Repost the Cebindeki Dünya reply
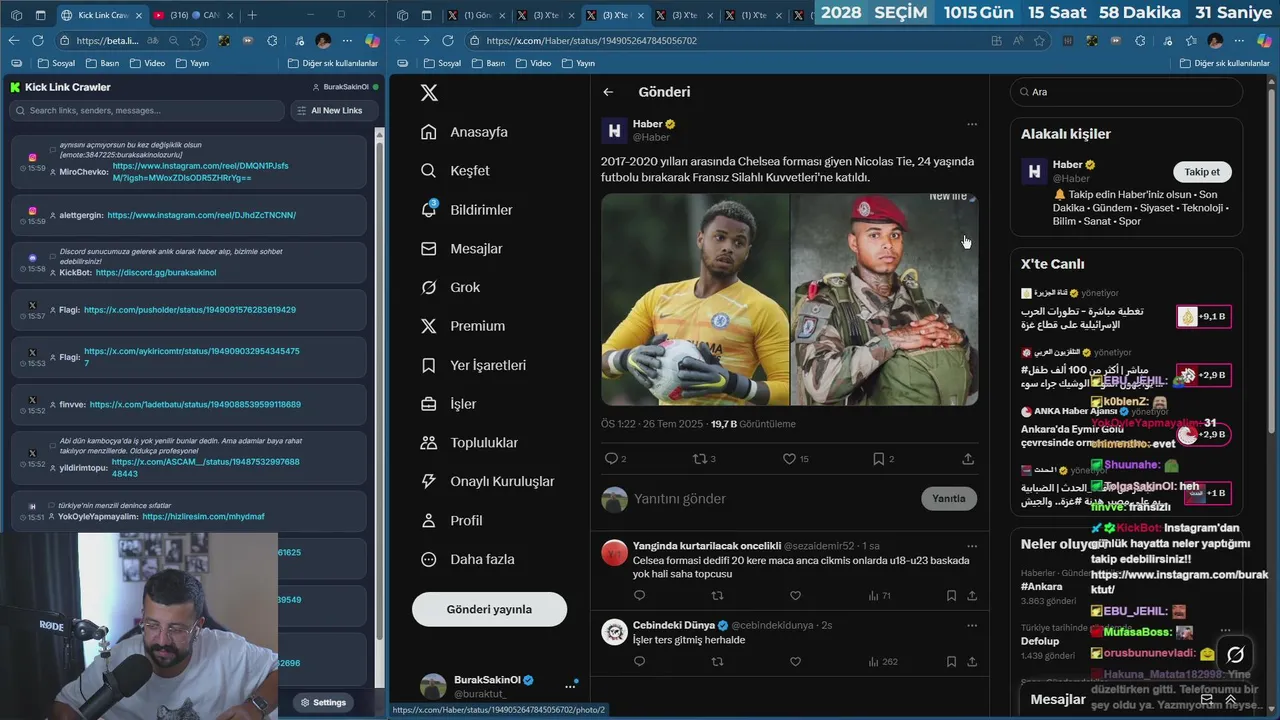 [717, 662]
